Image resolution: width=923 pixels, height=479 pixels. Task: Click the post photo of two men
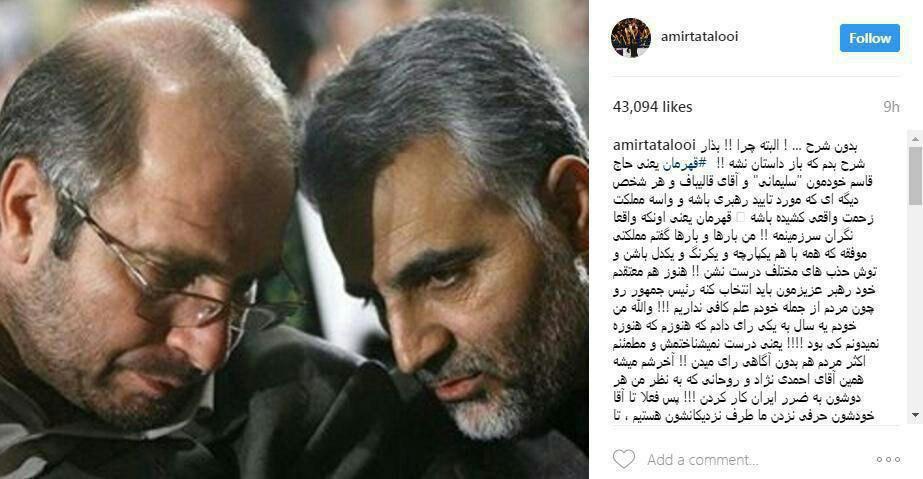click(x=294, y=240)
